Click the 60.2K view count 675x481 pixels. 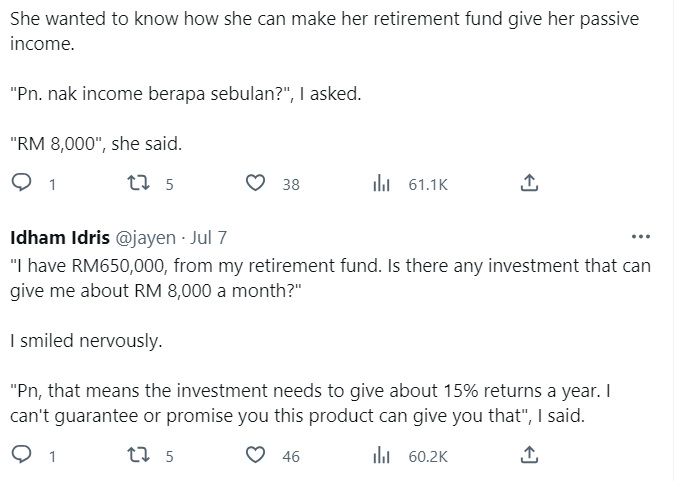pos(429,457)
